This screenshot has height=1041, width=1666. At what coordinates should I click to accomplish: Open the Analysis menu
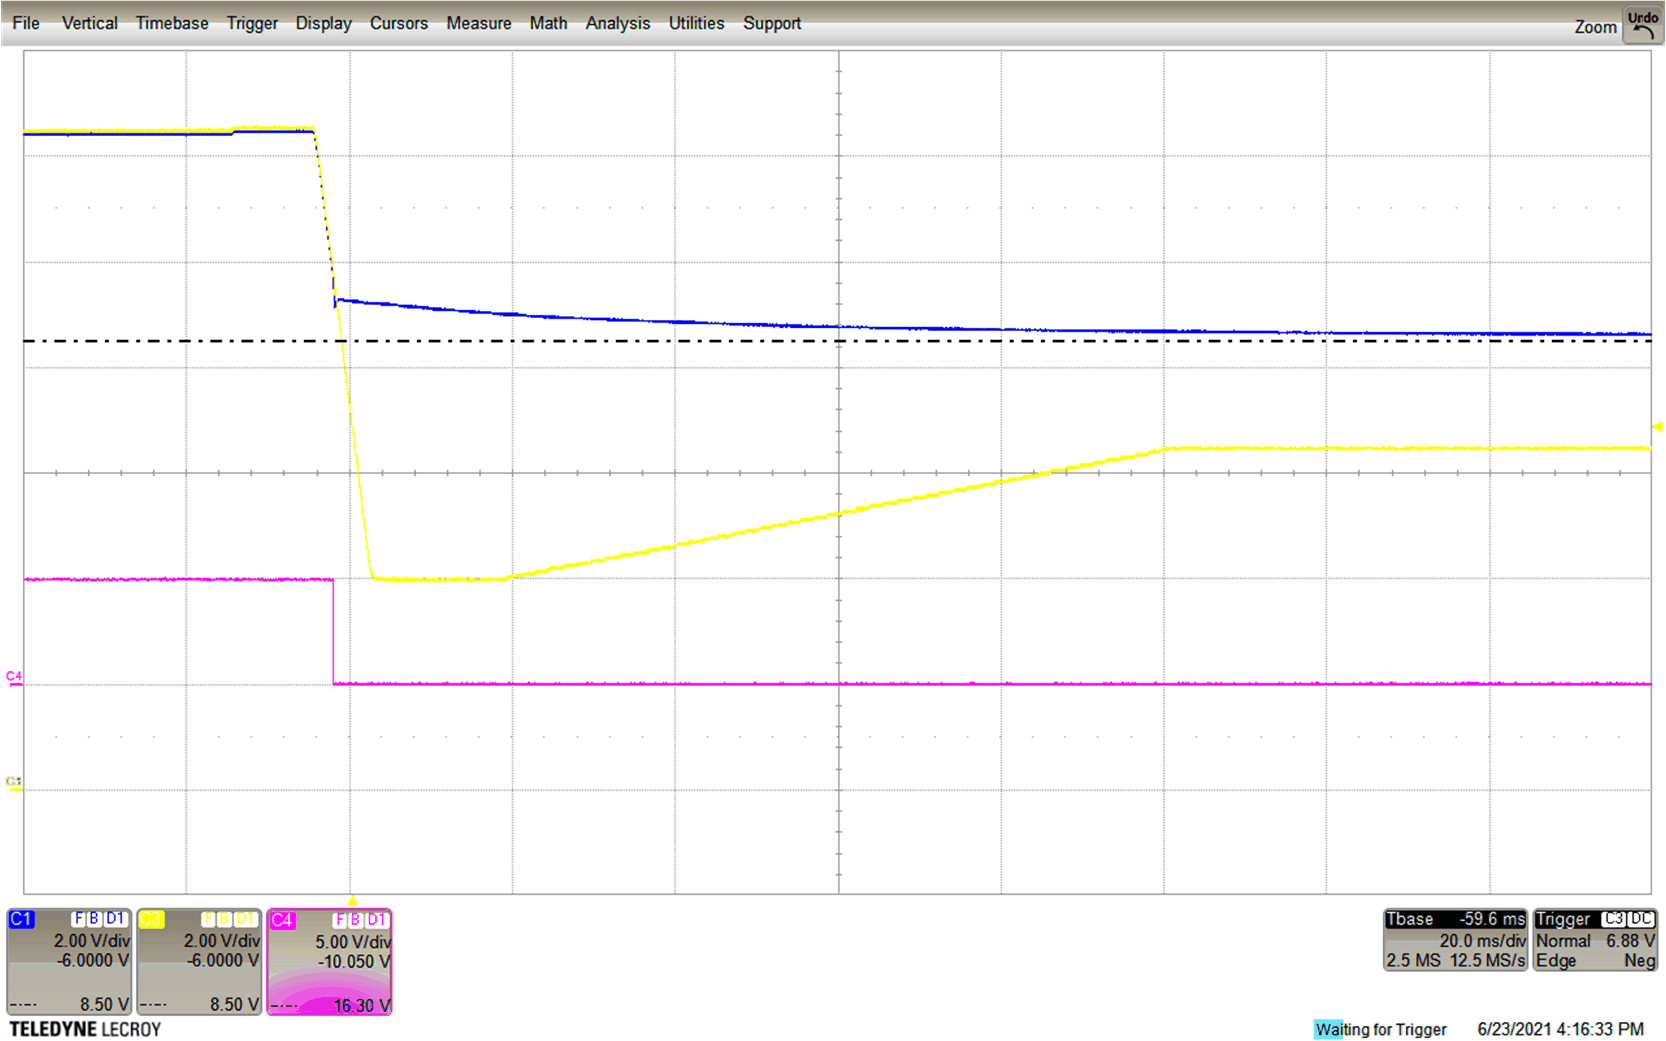[617, 23]
